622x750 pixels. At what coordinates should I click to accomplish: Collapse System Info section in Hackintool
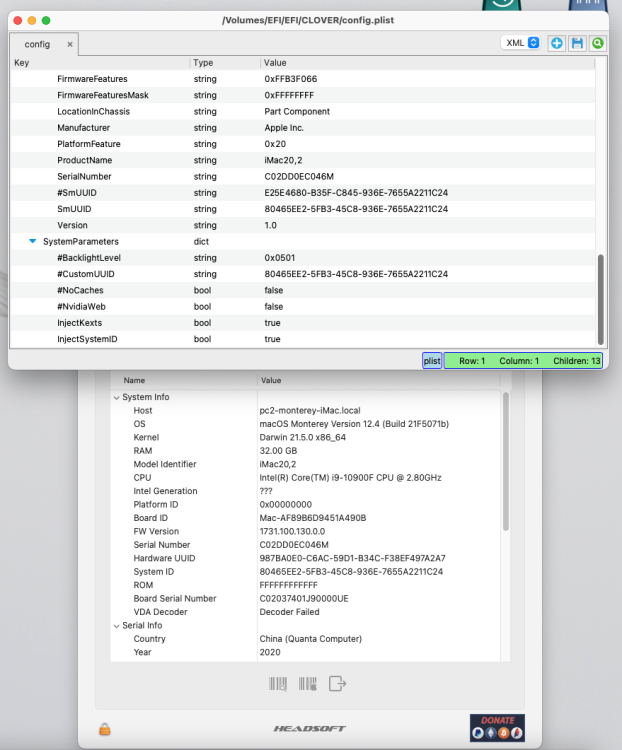click(116, 397)
